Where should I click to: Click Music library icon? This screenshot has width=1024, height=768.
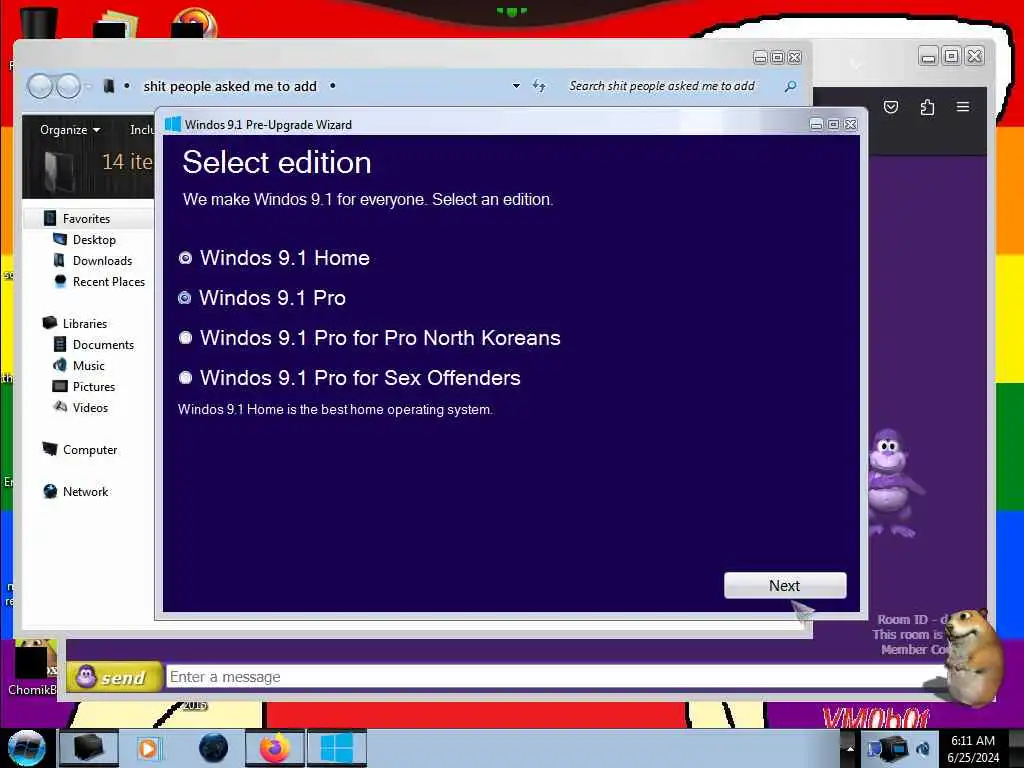pyautogui.click(x=59, y=365)
